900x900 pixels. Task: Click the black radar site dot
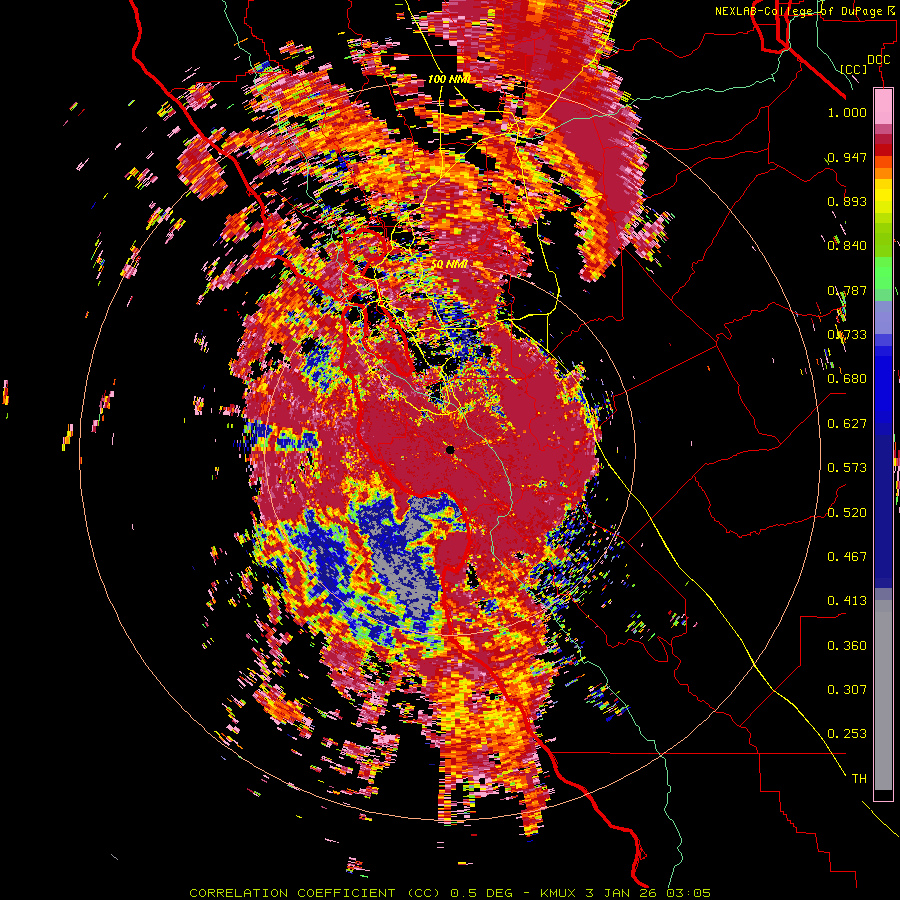click(450, 450)
